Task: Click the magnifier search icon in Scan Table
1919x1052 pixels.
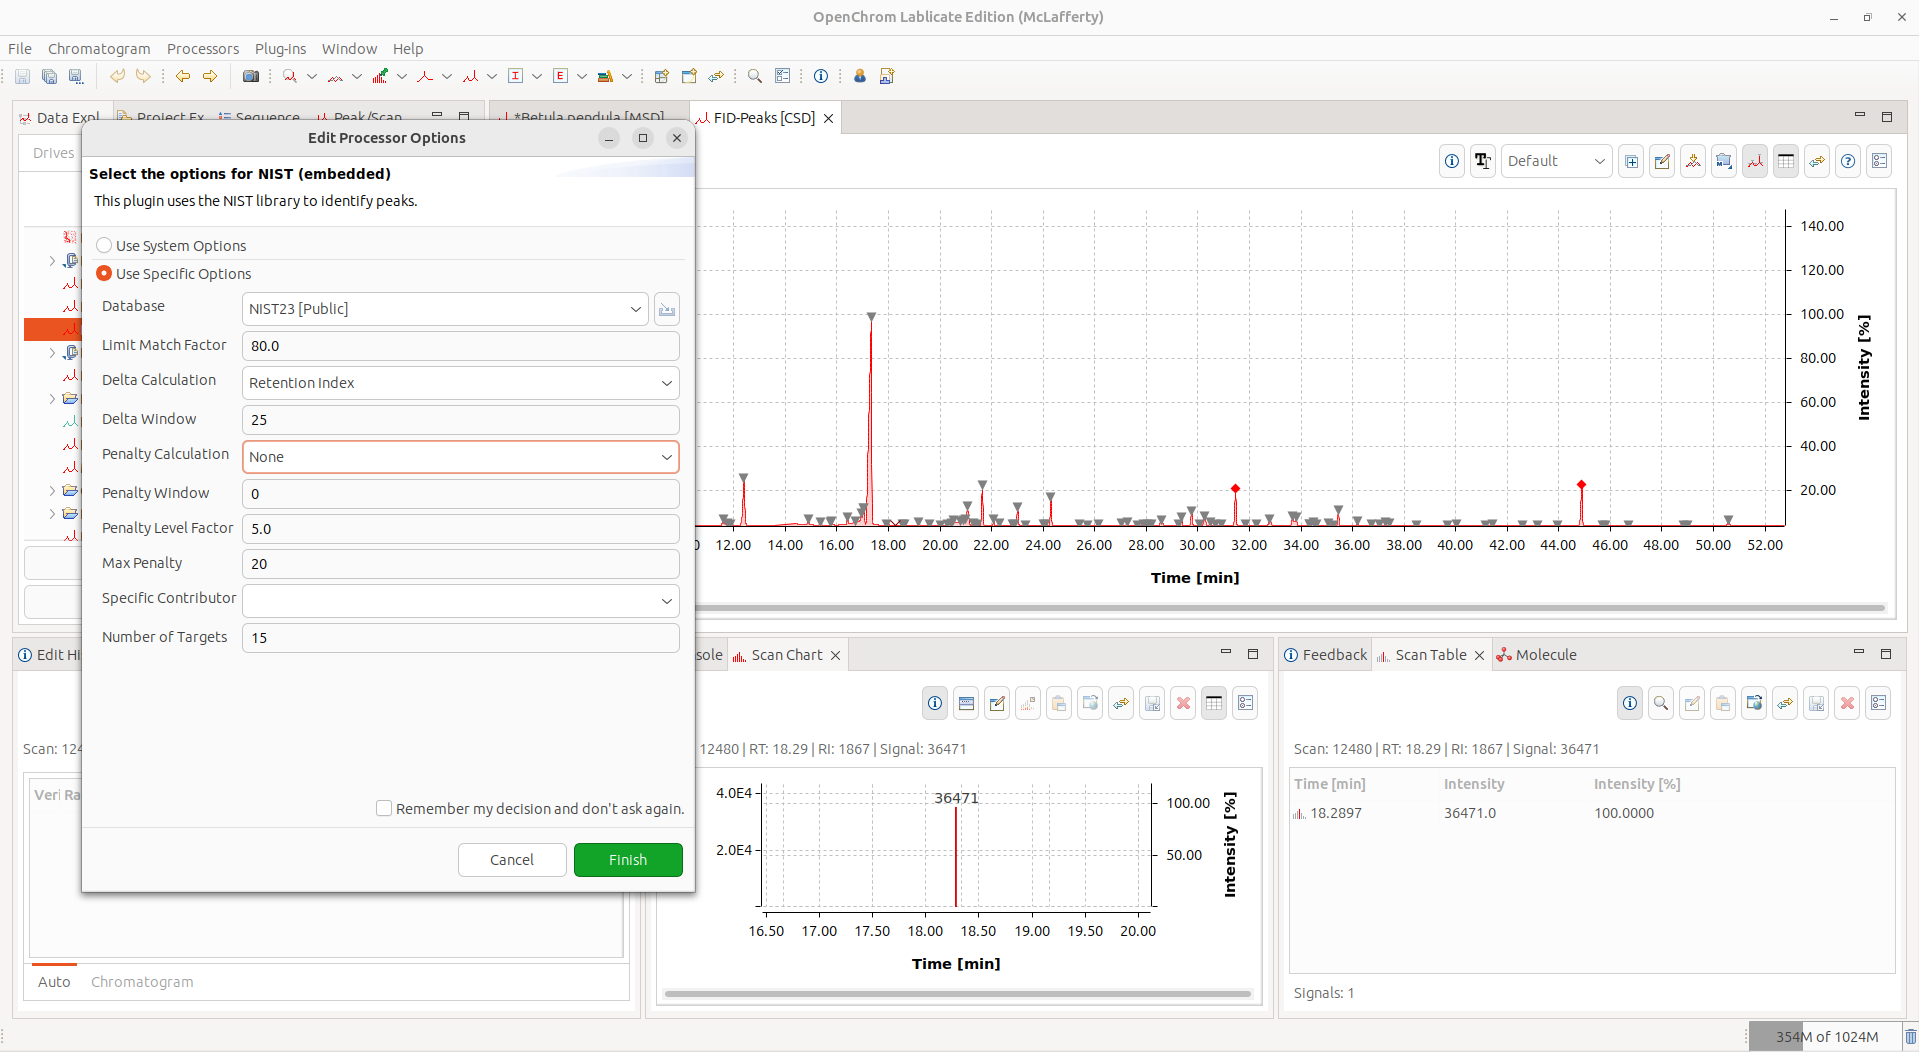Action: tap(1661, 703)
